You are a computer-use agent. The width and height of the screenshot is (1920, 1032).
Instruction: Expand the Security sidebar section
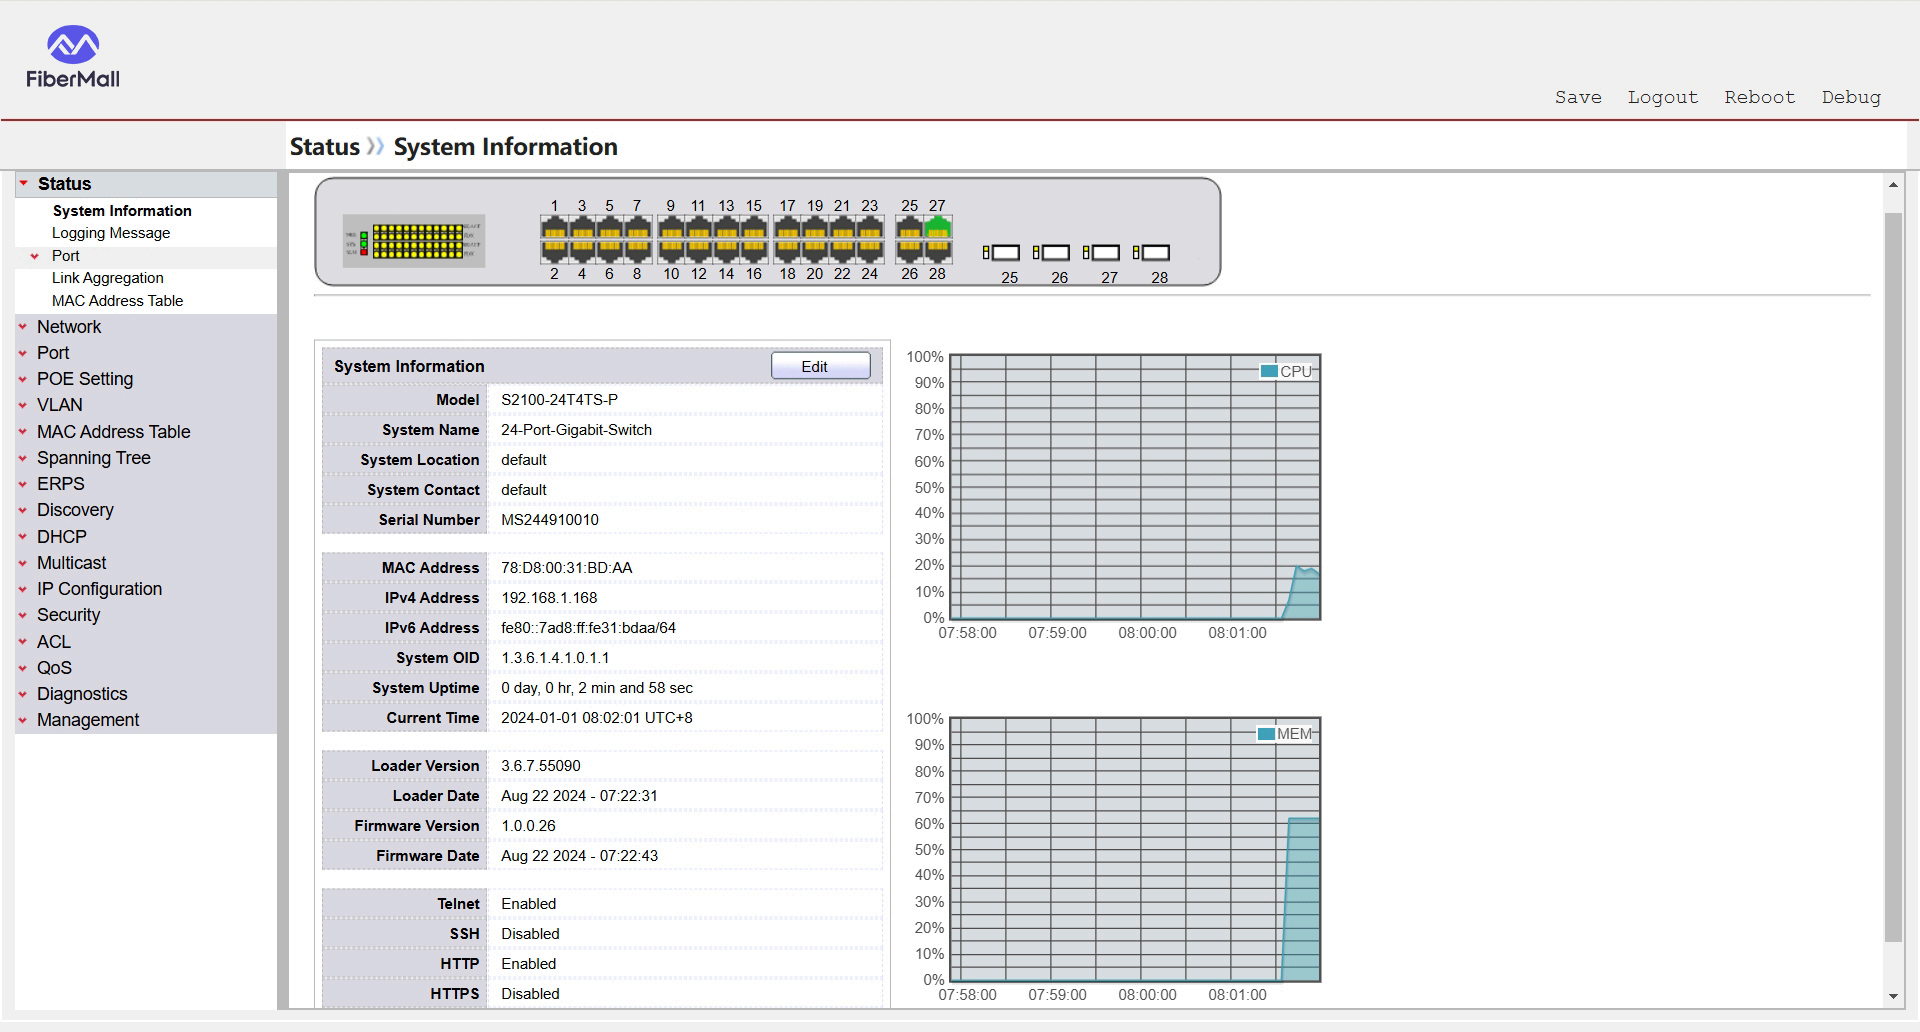68,615
